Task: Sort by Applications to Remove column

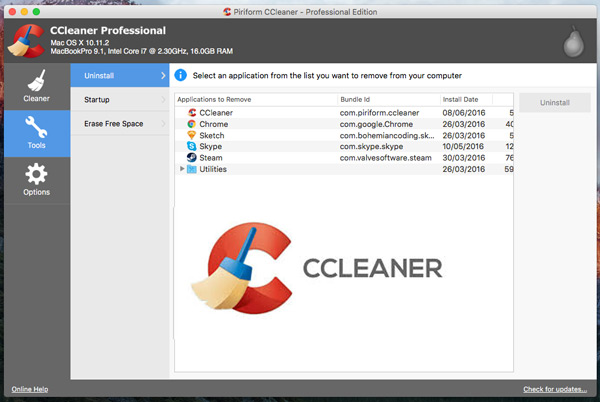Action: tap(256, 99)
